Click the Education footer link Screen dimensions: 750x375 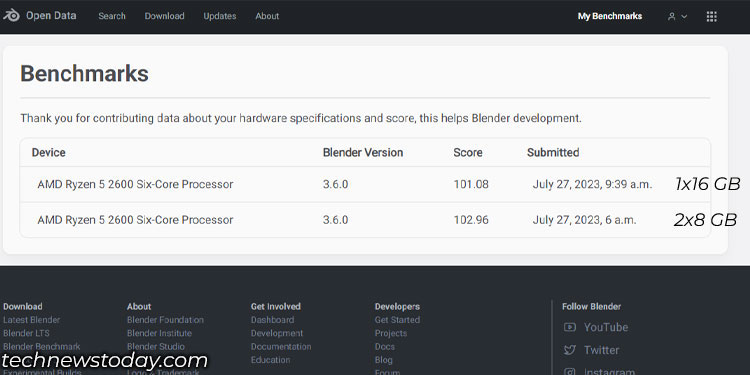pos(271,360)
